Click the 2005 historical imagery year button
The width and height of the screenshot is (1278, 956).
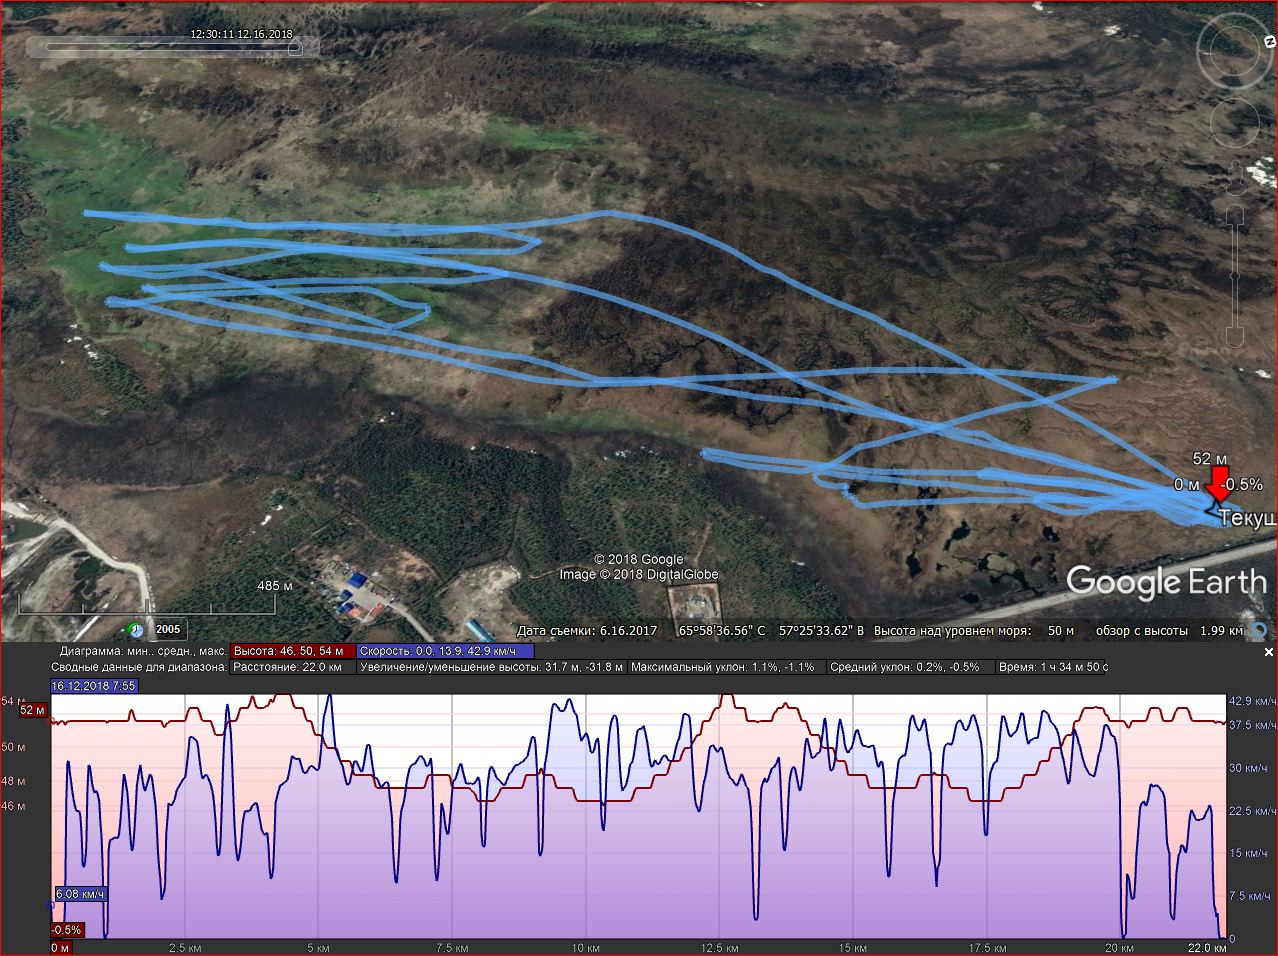point(168,630)
